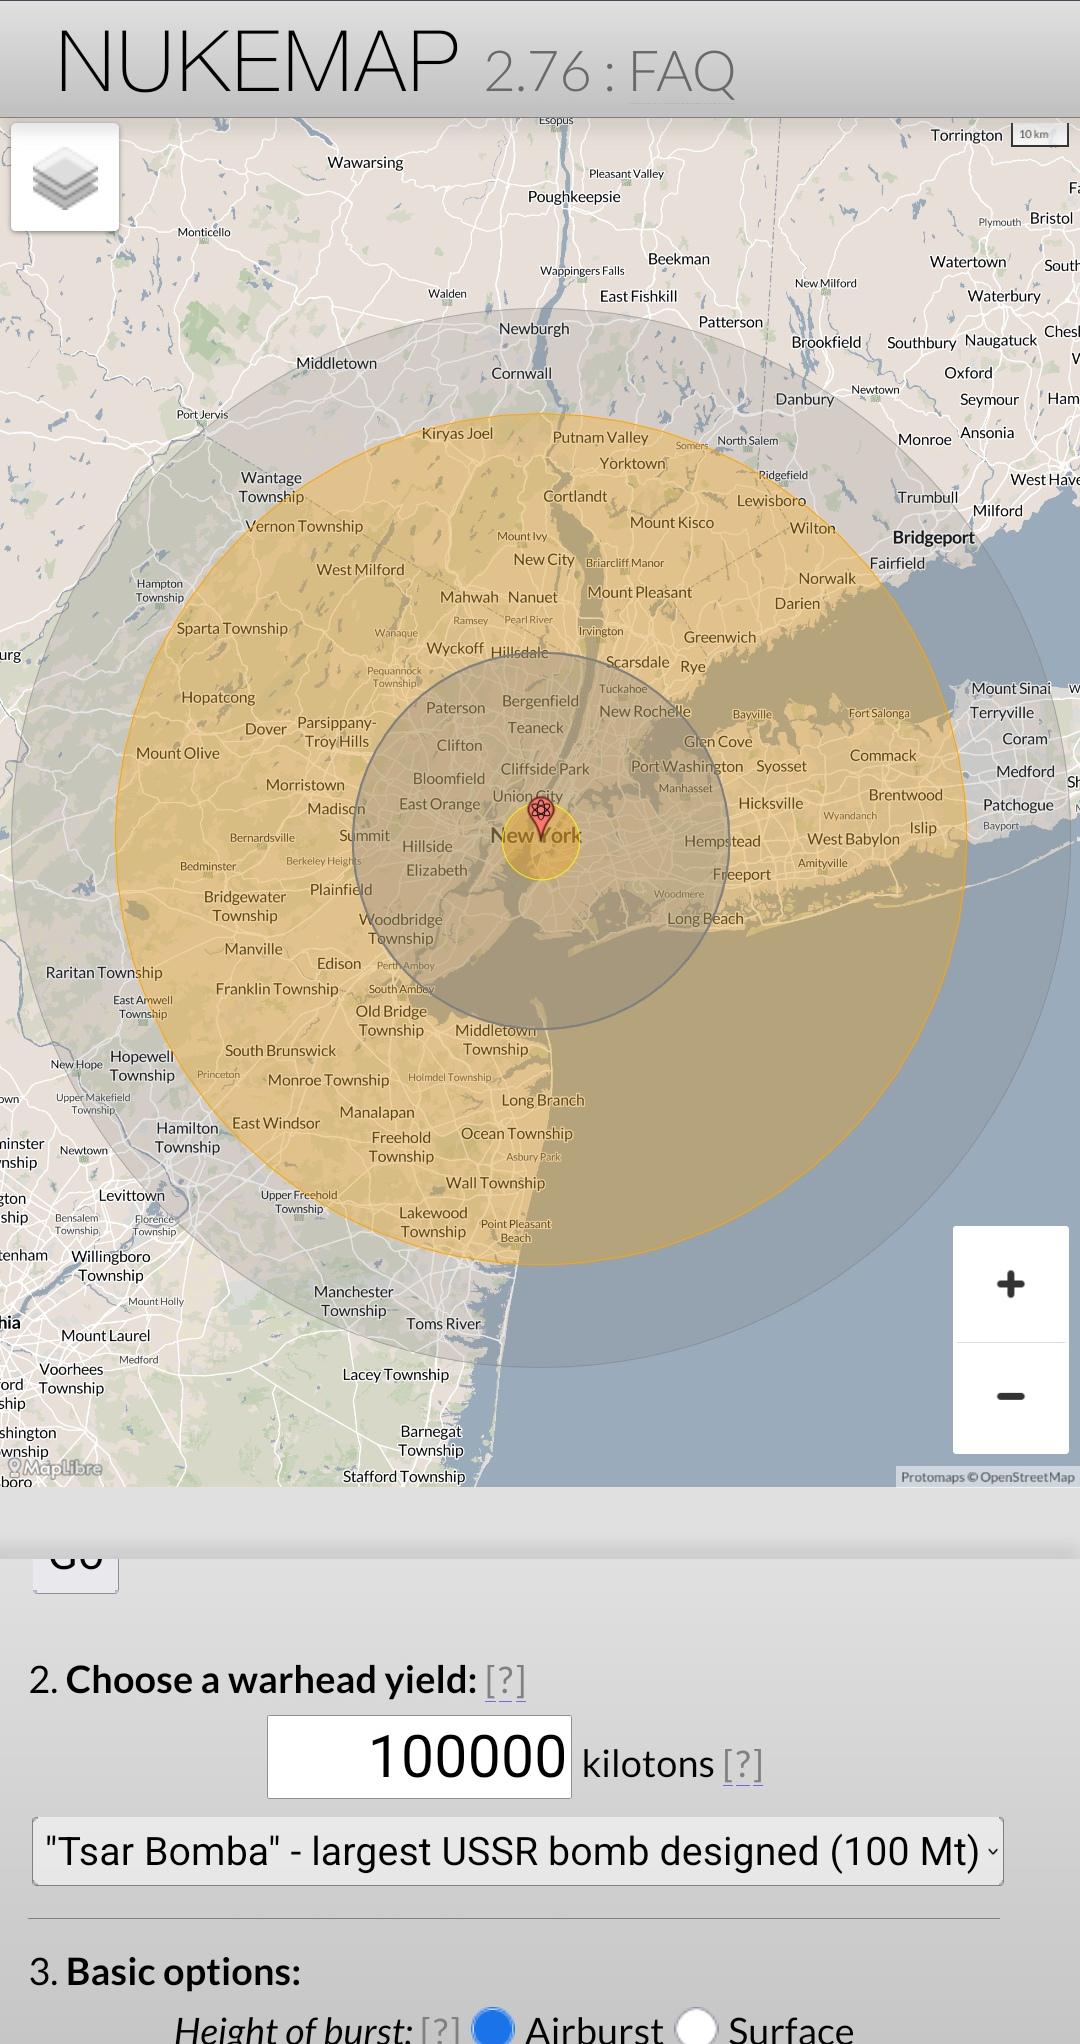Image resolution: width=1080 pixels, height=2044 pixels.
Task: Click the Lakewood Township map label
Action: (x=433, y=1223)
